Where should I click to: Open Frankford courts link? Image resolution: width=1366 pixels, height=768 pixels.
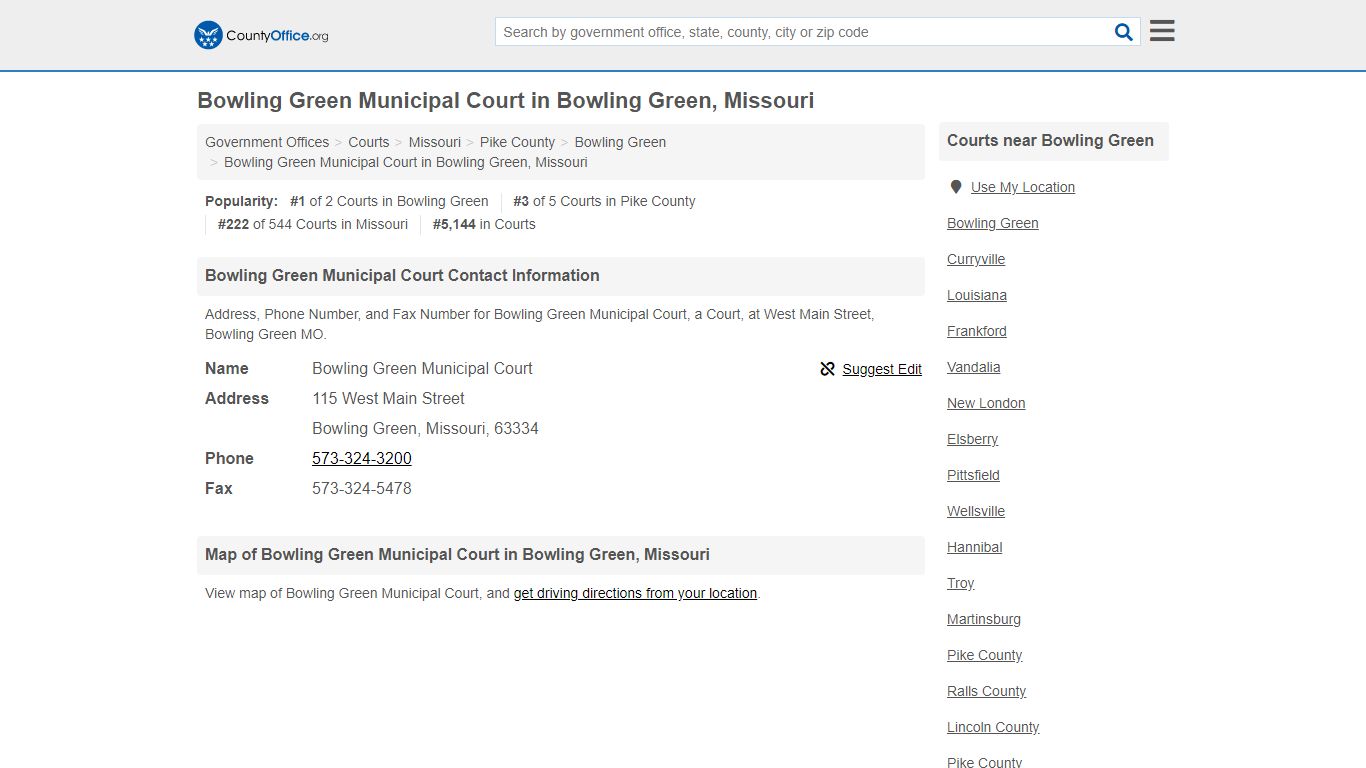pyautogui.click(x=977, y=331)
